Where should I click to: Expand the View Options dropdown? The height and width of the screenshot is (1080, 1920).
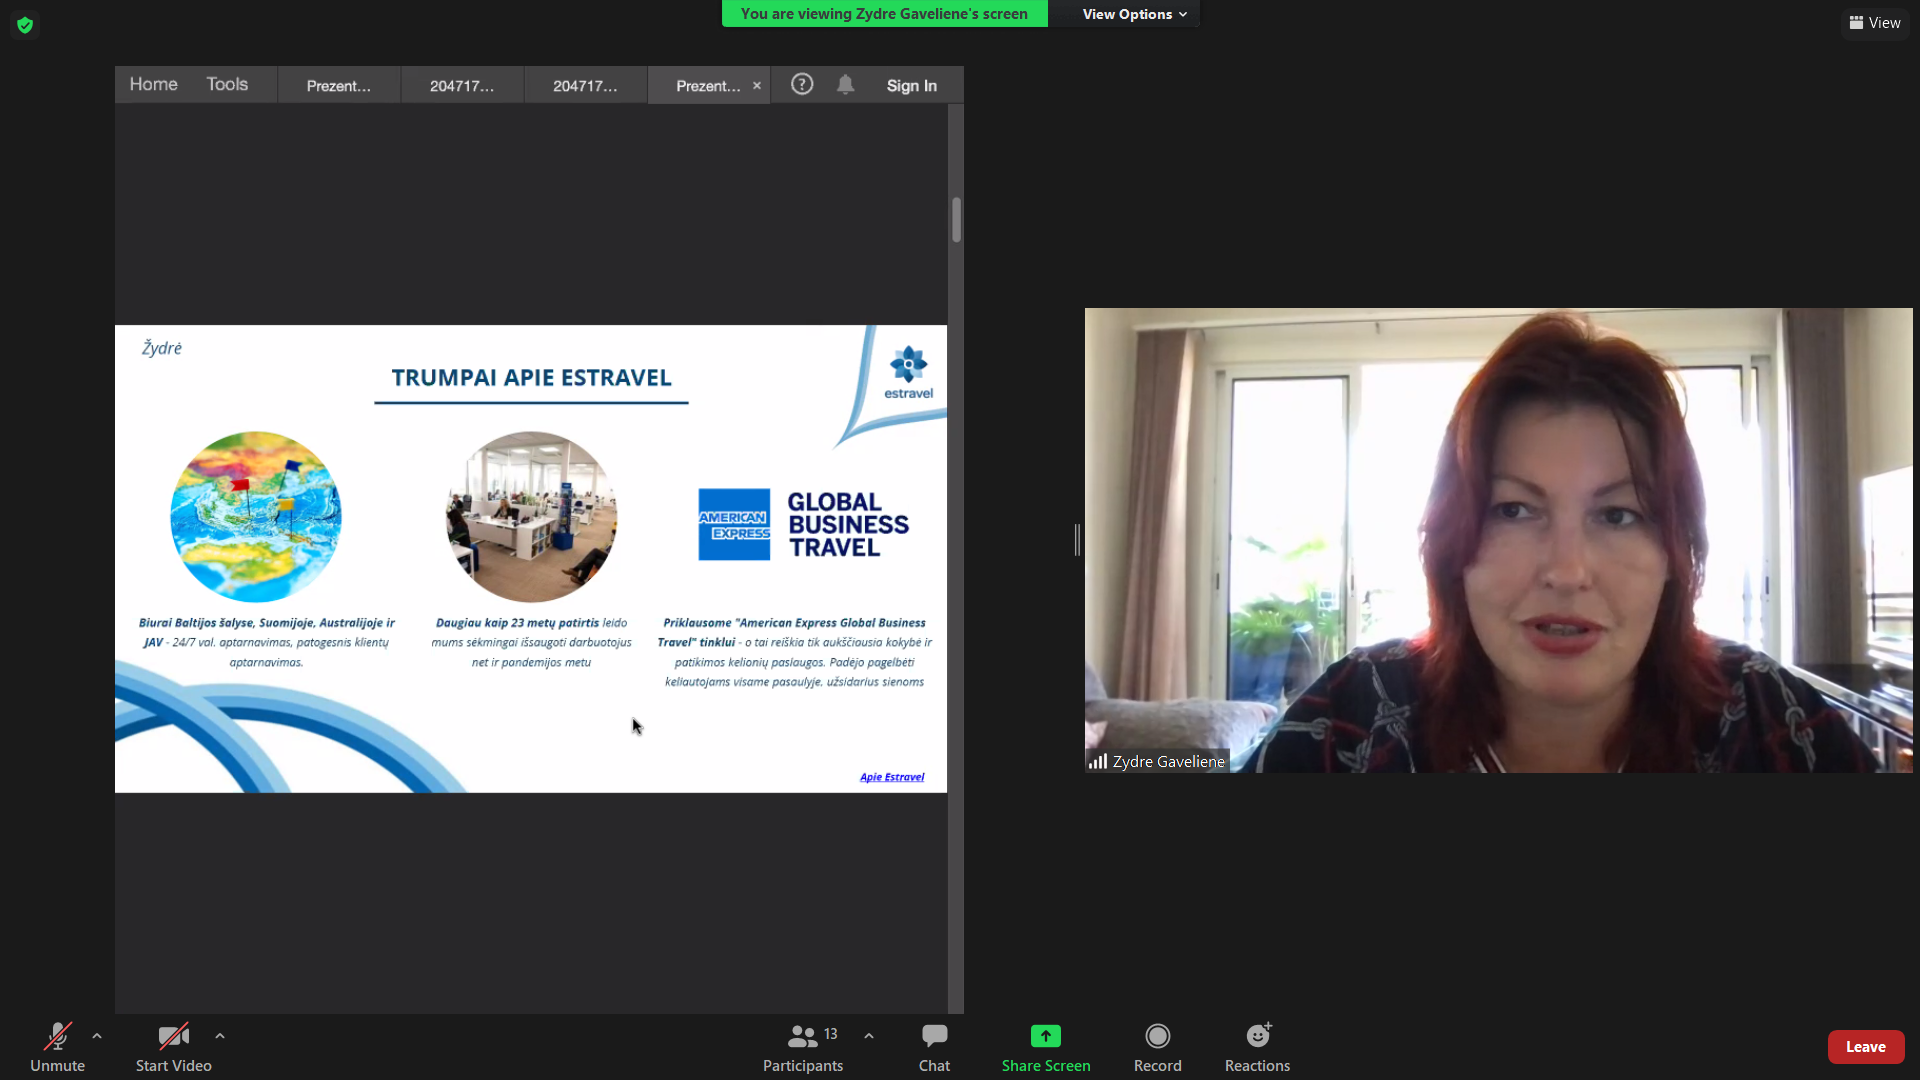pyautogui.click(x=1134, y=14)
